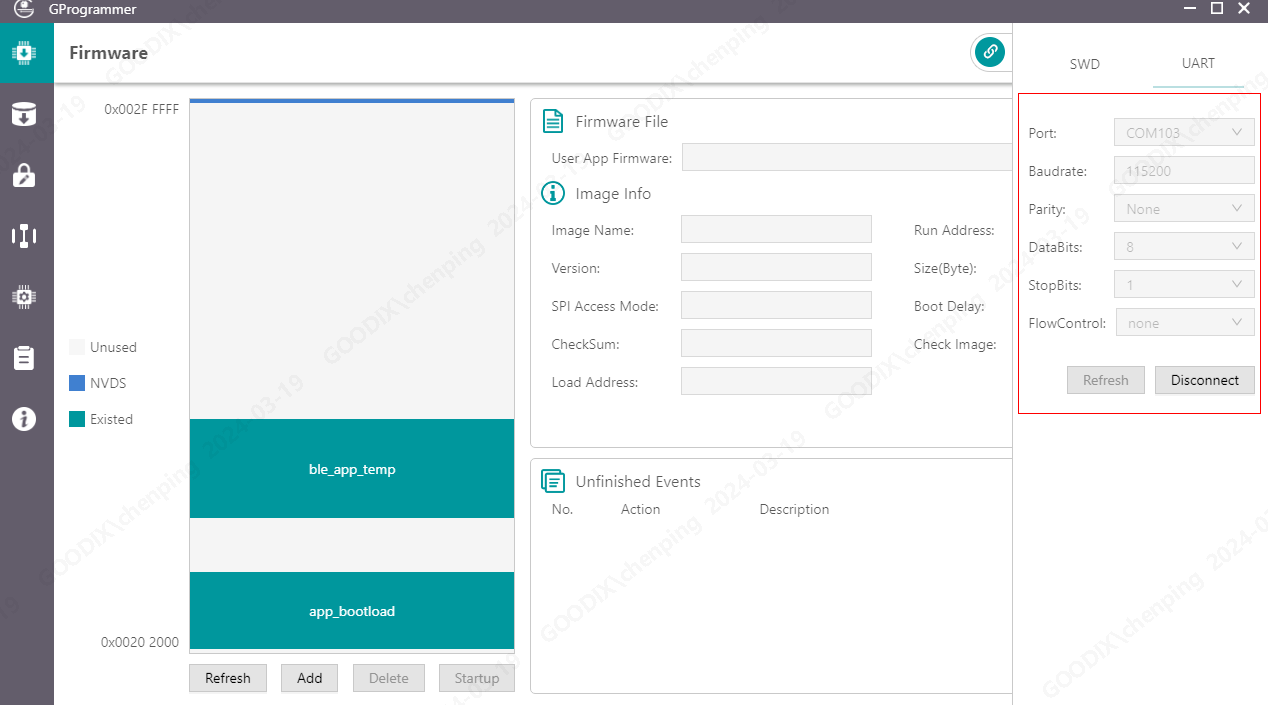Open the Help info icon in sidebar

coord(24,419)
